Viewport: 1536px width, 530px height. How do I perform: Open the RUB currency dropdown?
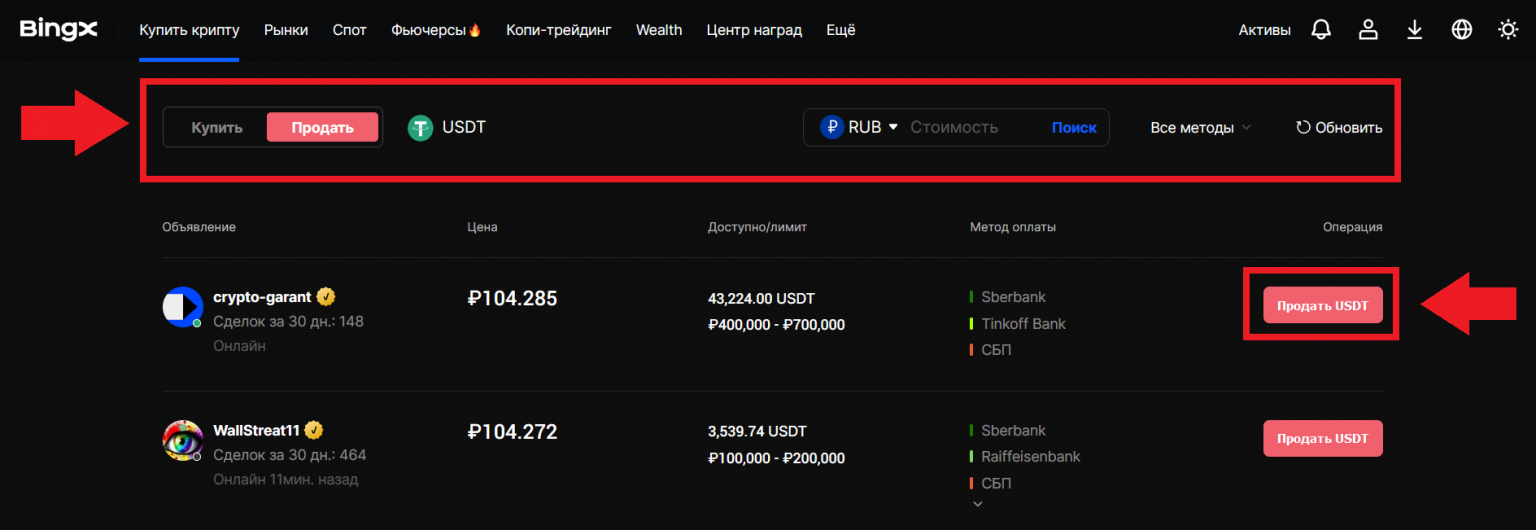tap(860, 128)
